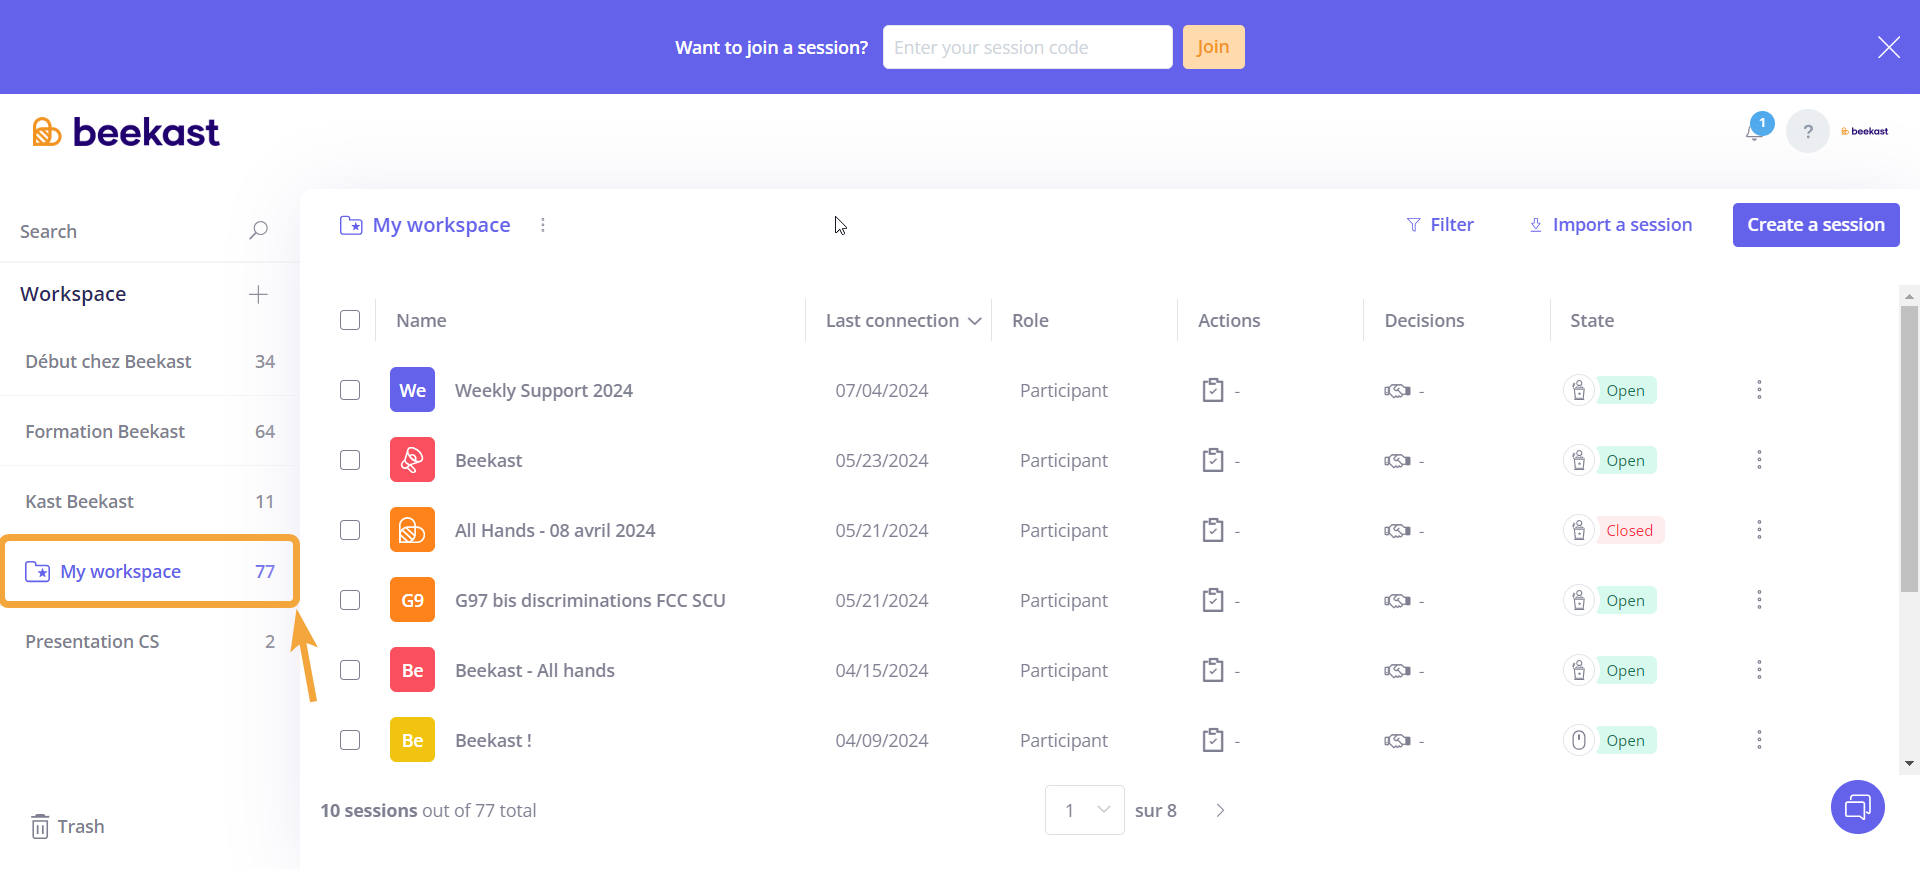Viewport: 1920px width, 869px height.
Task: Open the Filter option
Action: point(1440,225)
